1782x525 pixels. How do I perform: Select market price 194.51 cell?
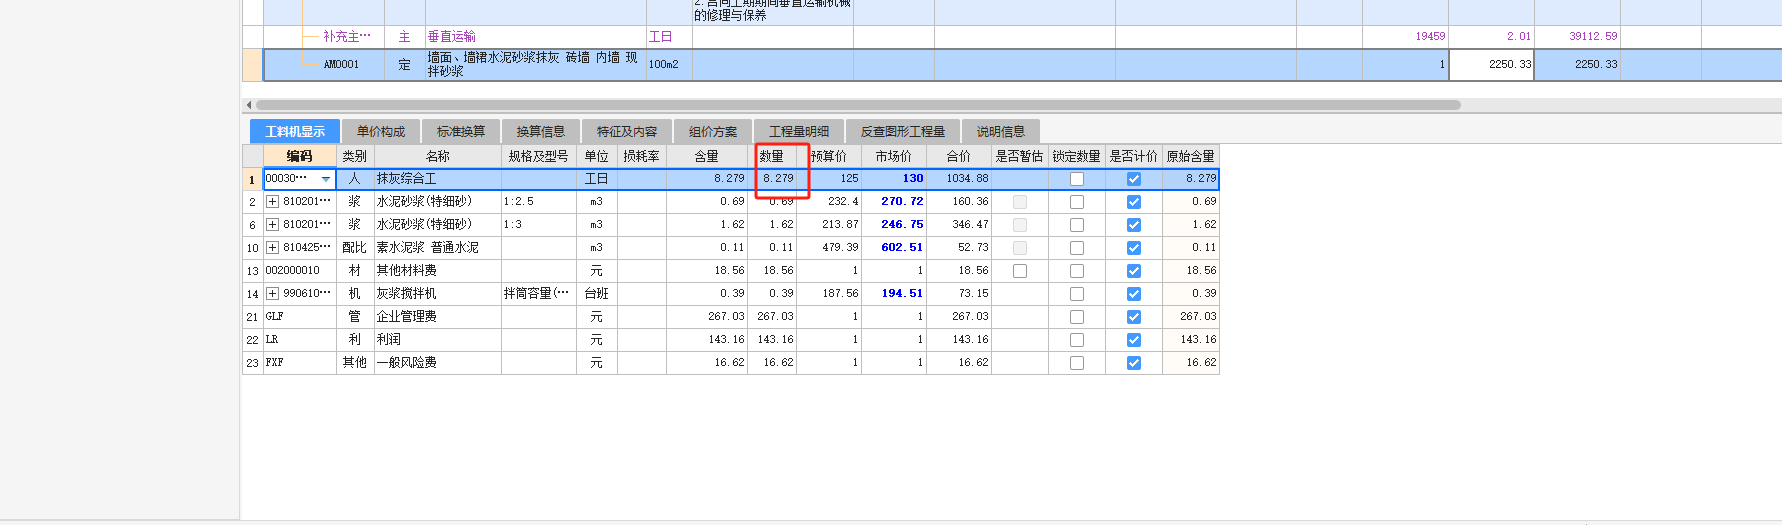point(894,294)
